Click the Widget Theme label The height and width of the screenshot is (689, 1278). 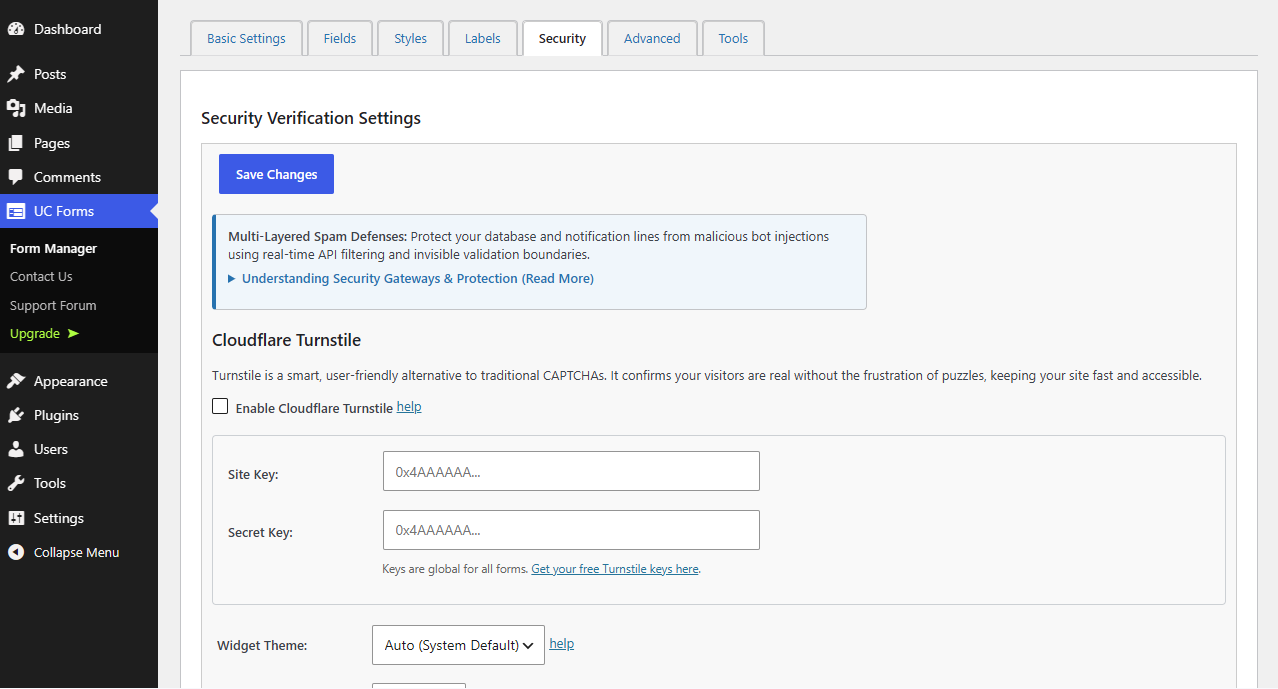[x=262, y=645]
